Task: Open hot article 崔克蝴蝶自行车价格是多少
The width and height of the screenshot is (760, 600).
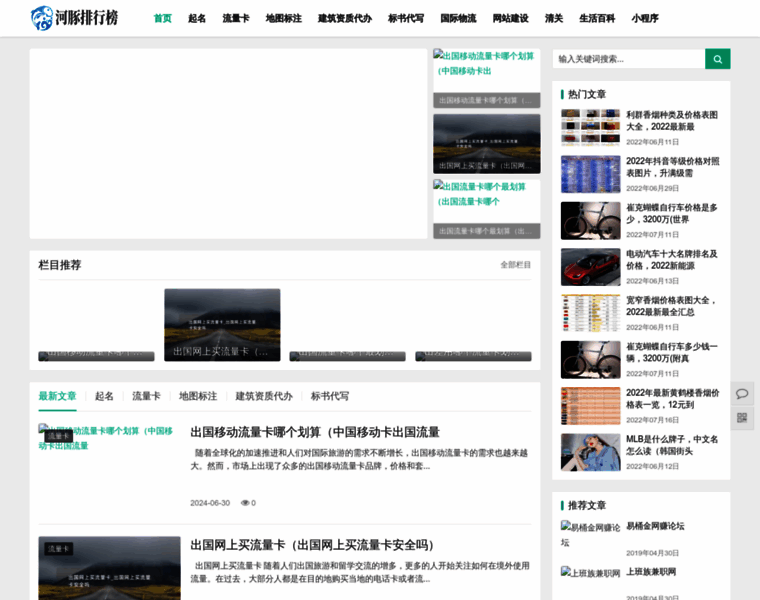Action: 672,213
